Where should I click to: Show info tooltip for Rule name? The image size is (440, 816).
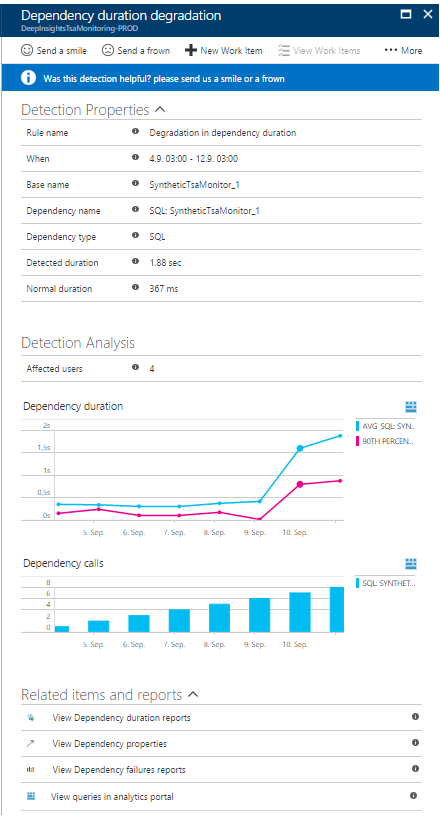(135, 132)
